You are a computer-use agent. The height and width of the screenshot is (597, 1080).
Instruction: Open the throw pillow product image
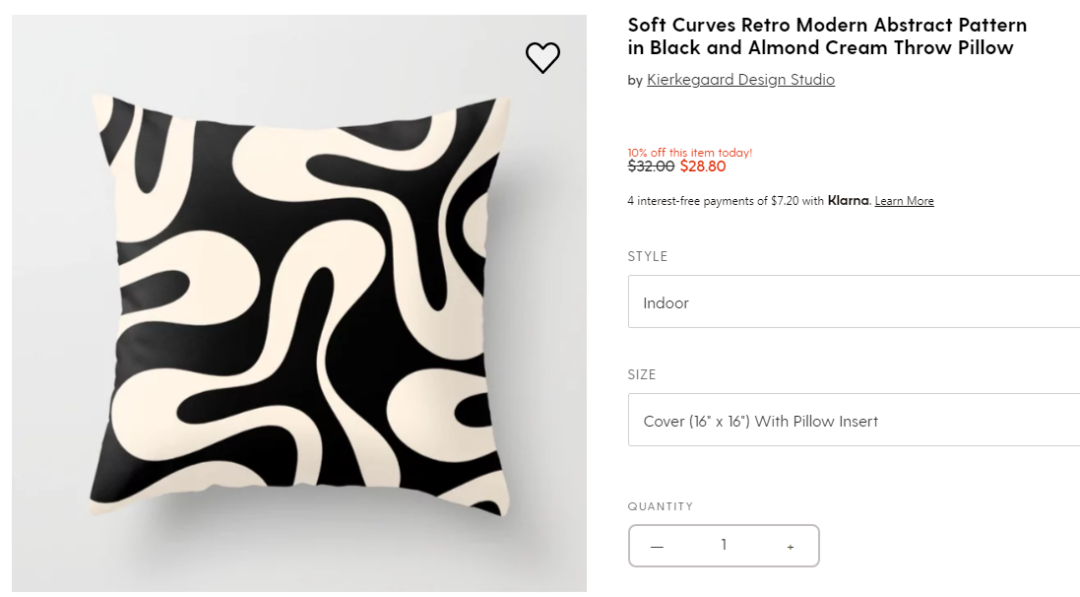click(300, 300)
